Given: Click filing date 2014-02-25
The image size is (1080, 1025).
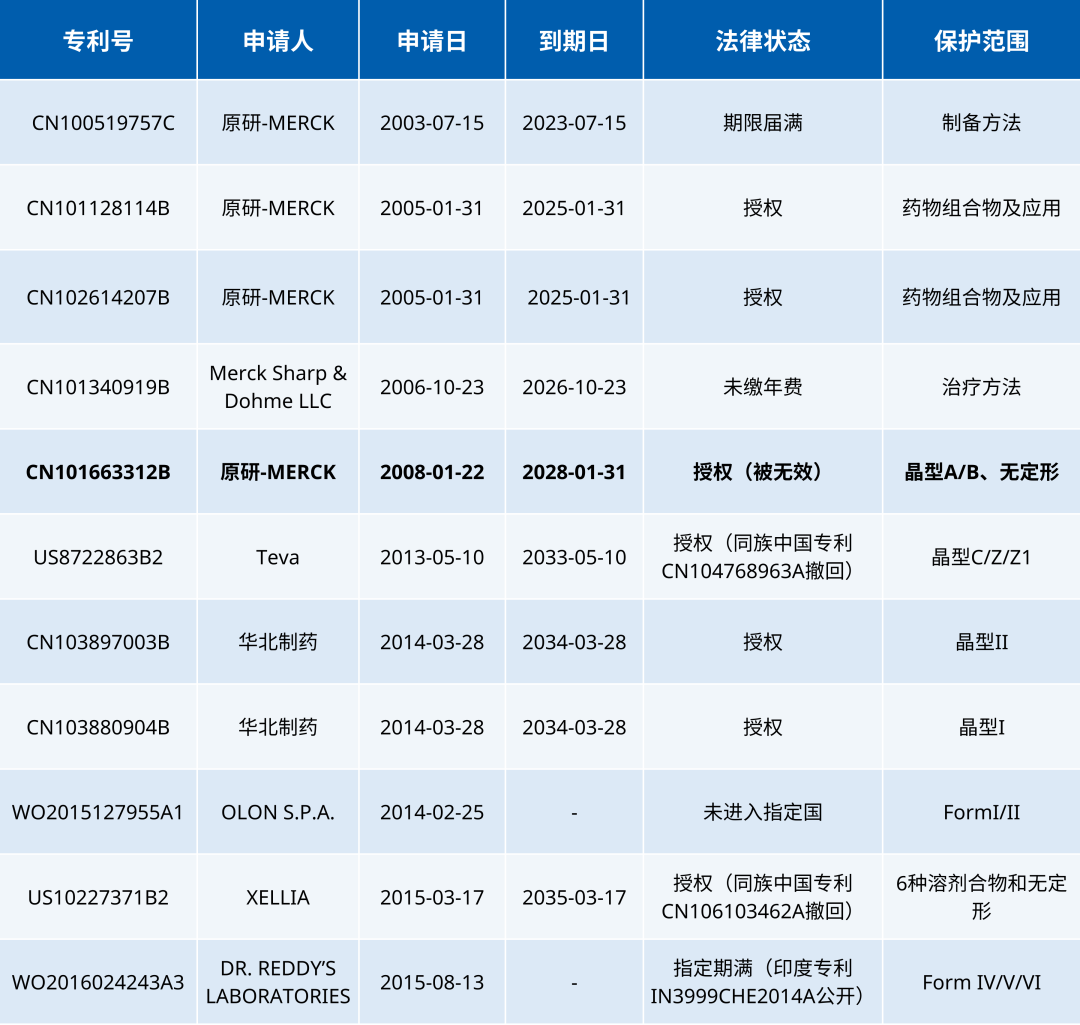Looking at the screenshot, I should [432, 813].
